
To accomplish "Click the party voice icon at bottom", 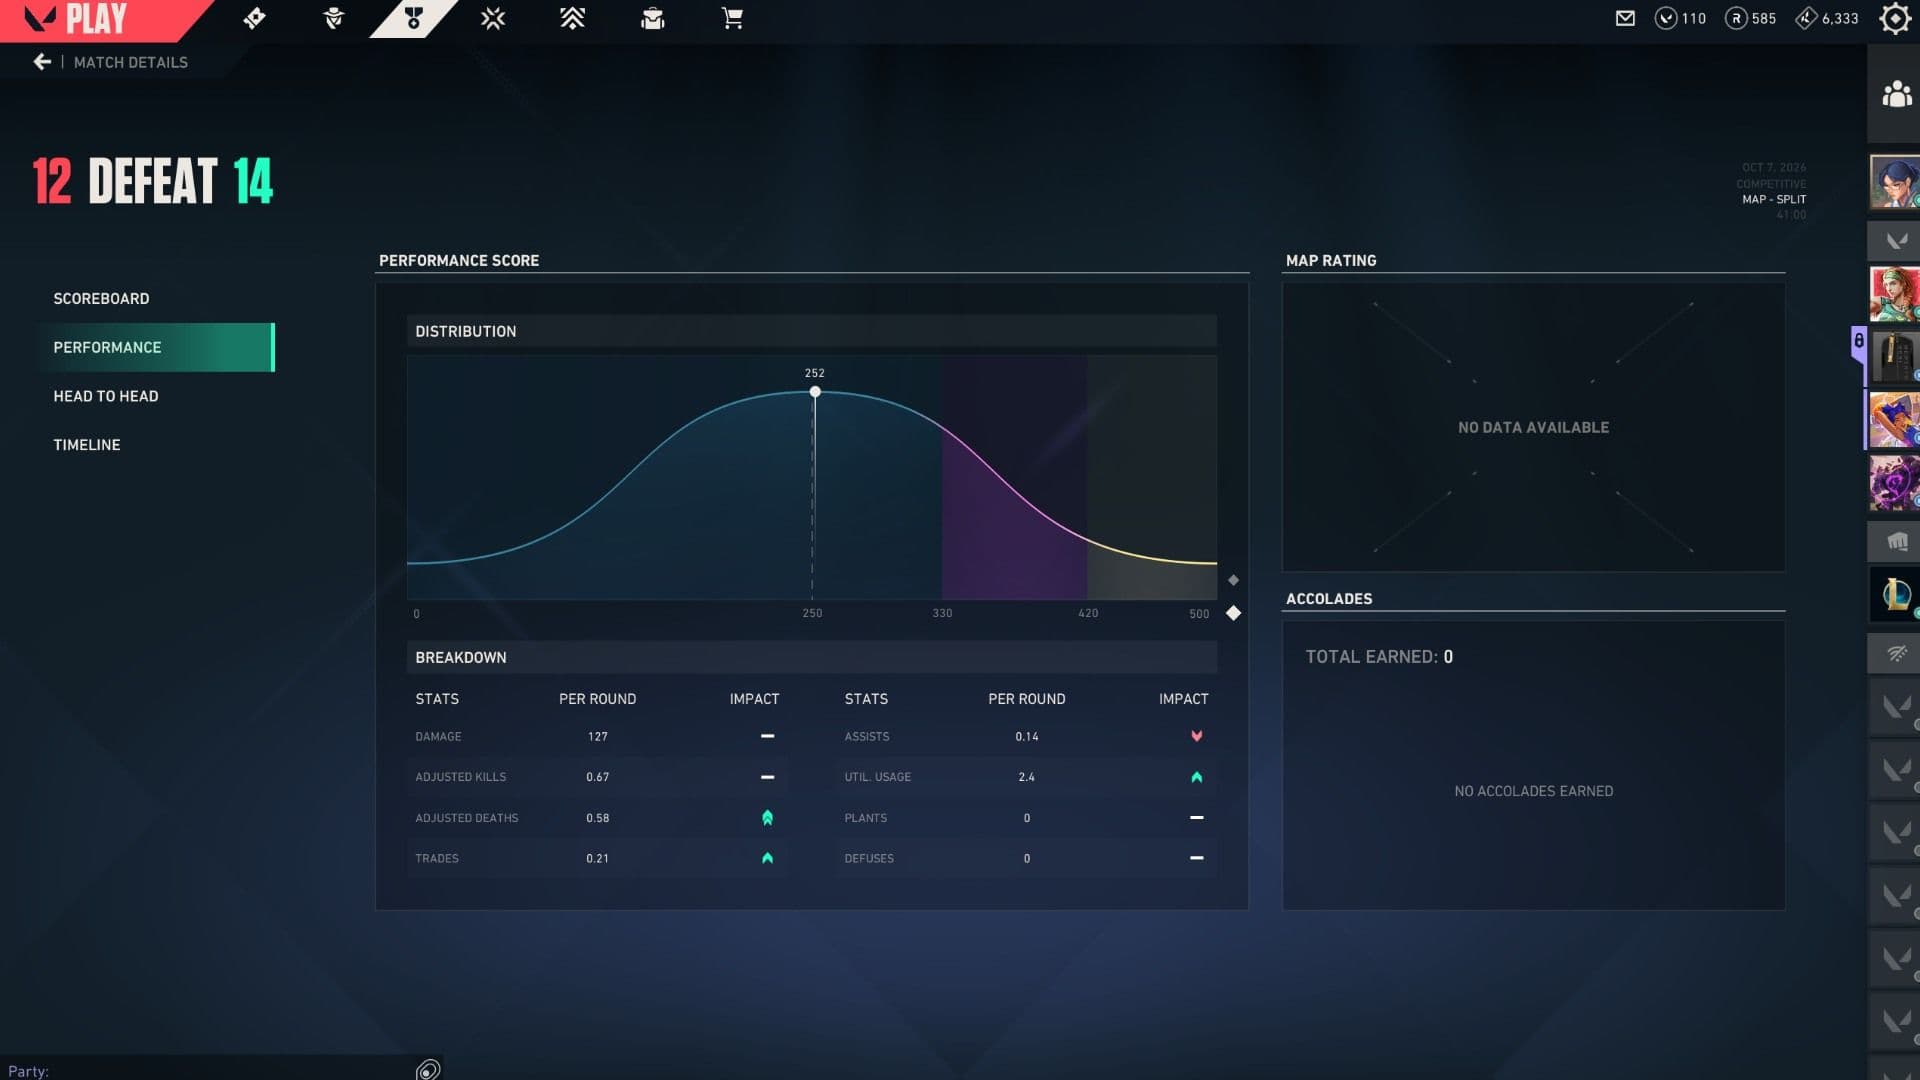I will click(x=428, y=1069).
